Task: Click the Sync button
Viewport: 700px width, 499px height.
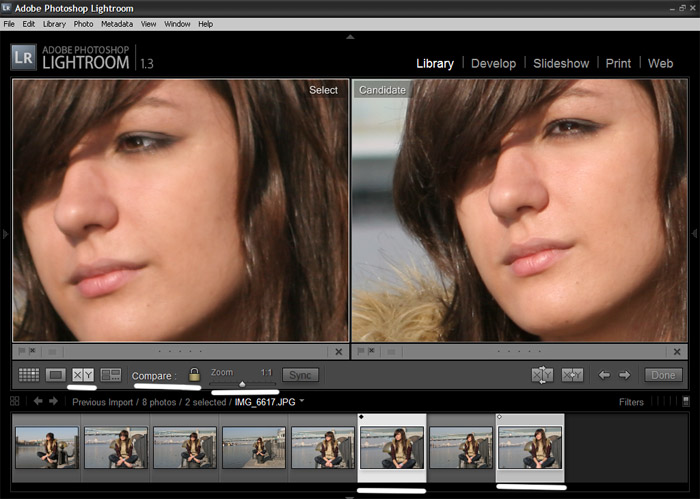Action: pyautogui.click(x=300, y=375)
